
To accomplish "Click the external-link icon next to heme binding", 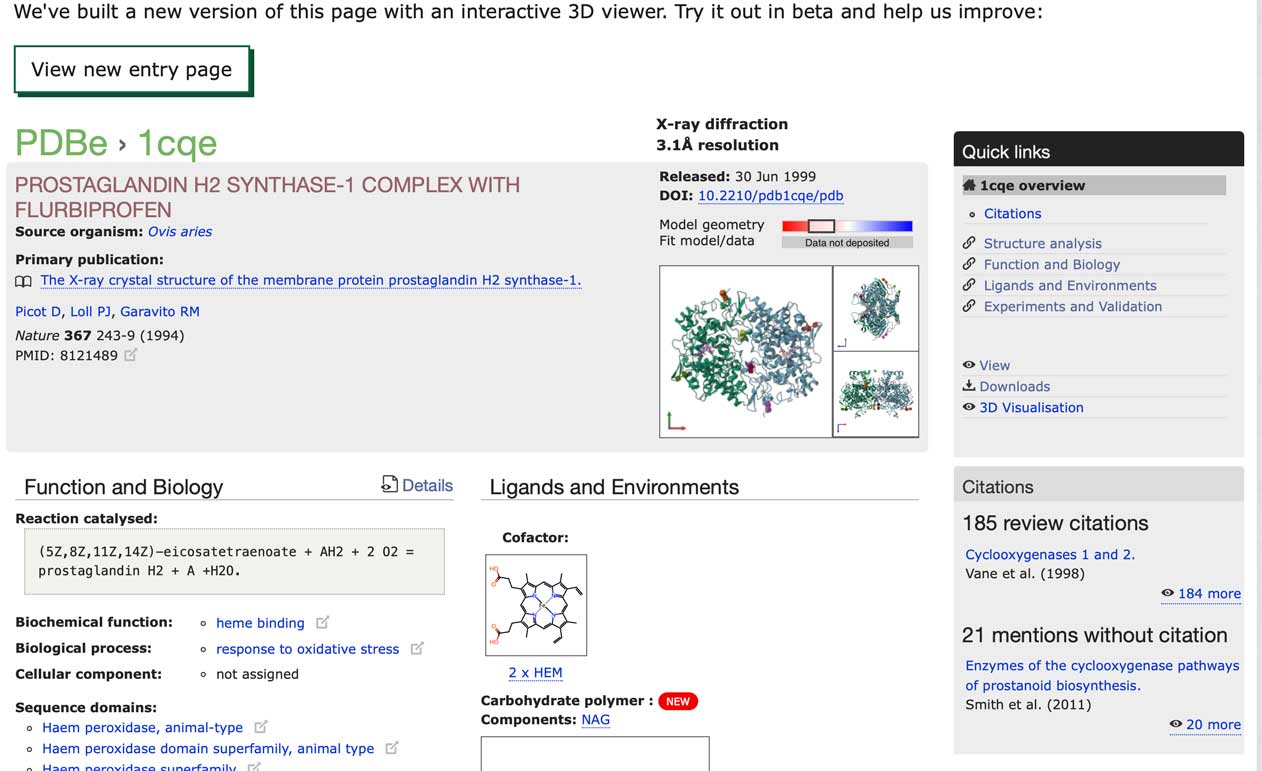I will tap(322, 622).
